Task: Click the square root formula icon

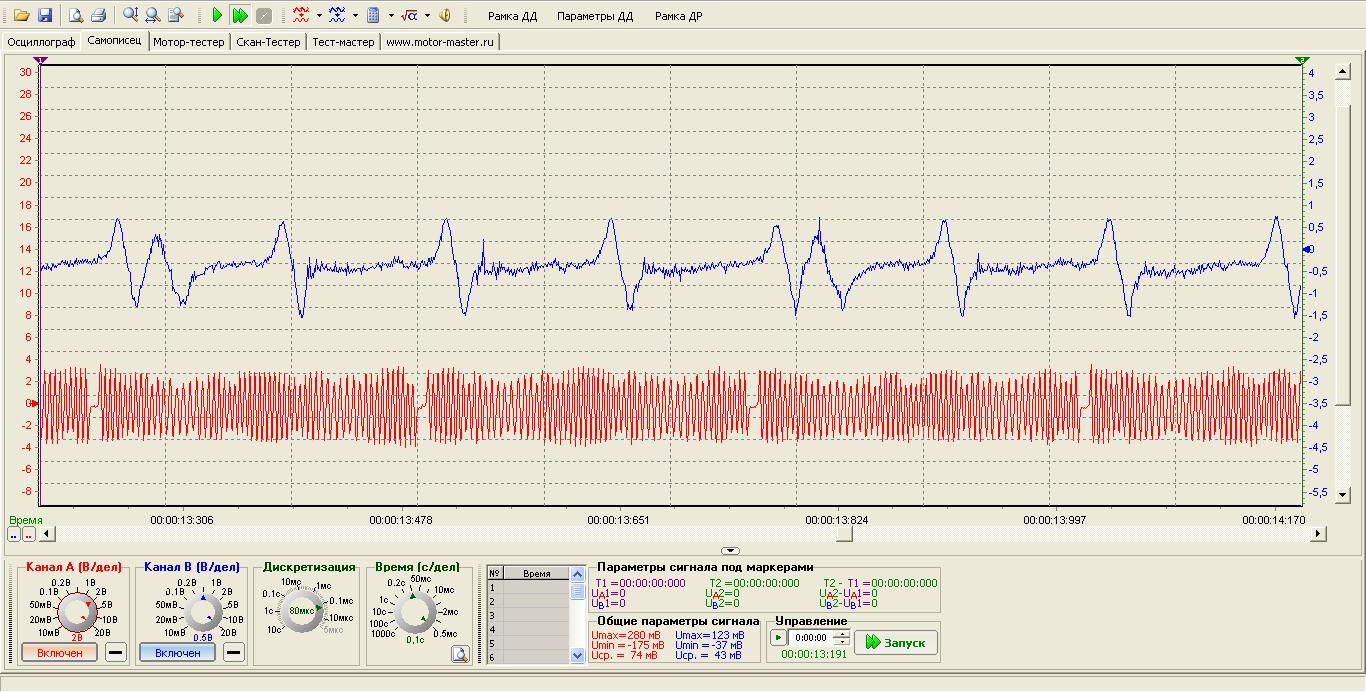Action: [x=408, y=15]
